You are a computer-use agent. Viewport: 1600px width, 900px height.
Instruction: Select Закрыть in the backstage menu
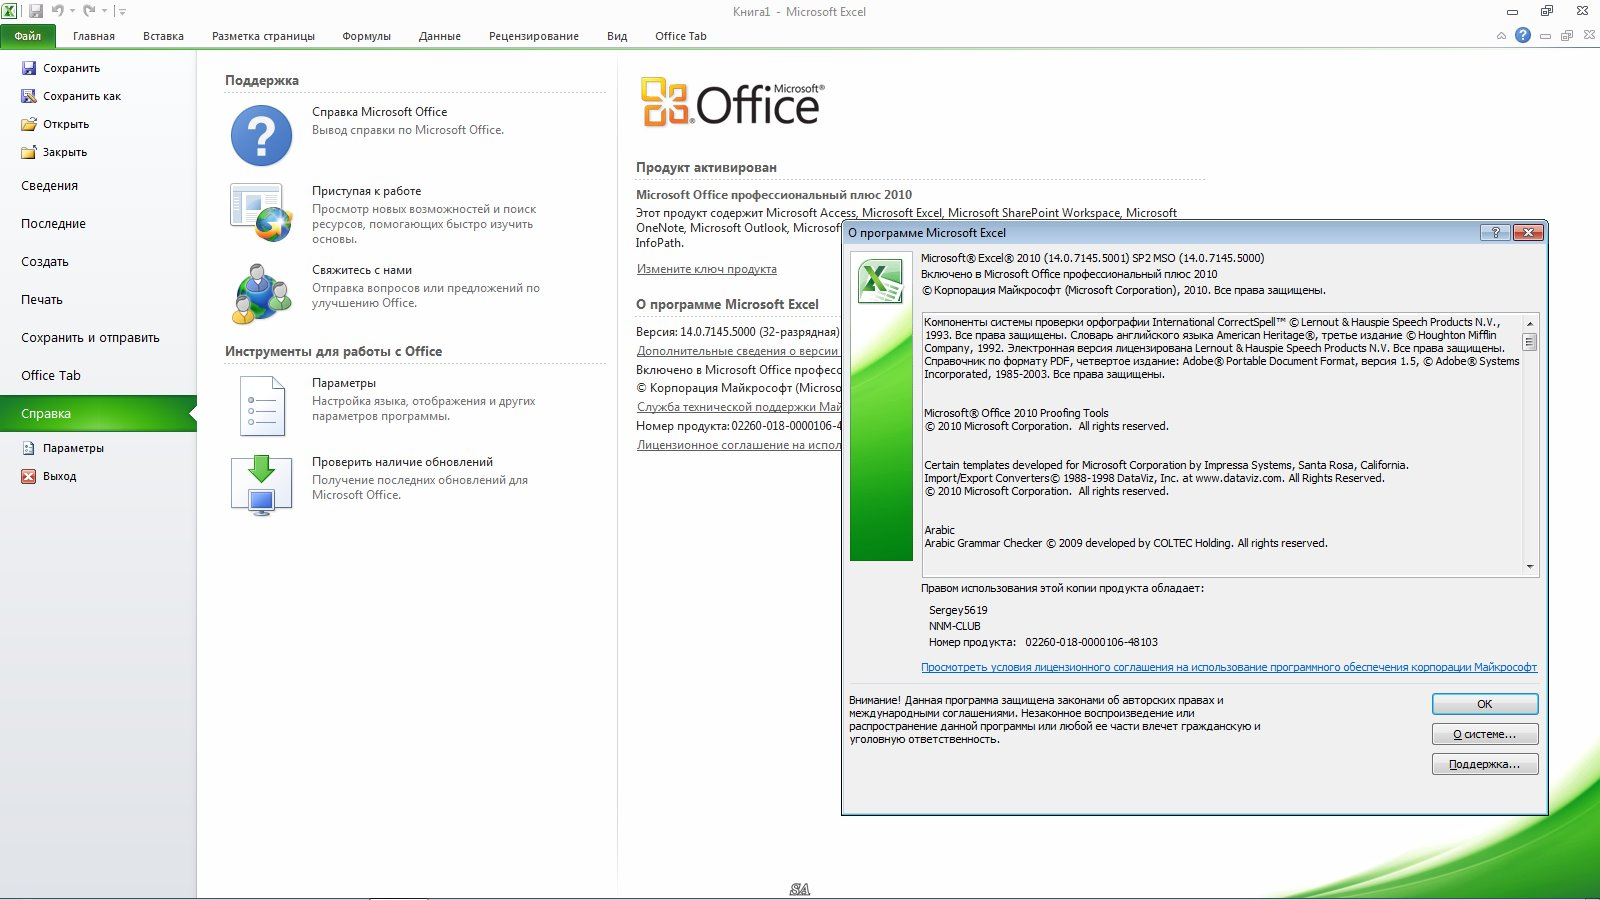pos(64,152)
